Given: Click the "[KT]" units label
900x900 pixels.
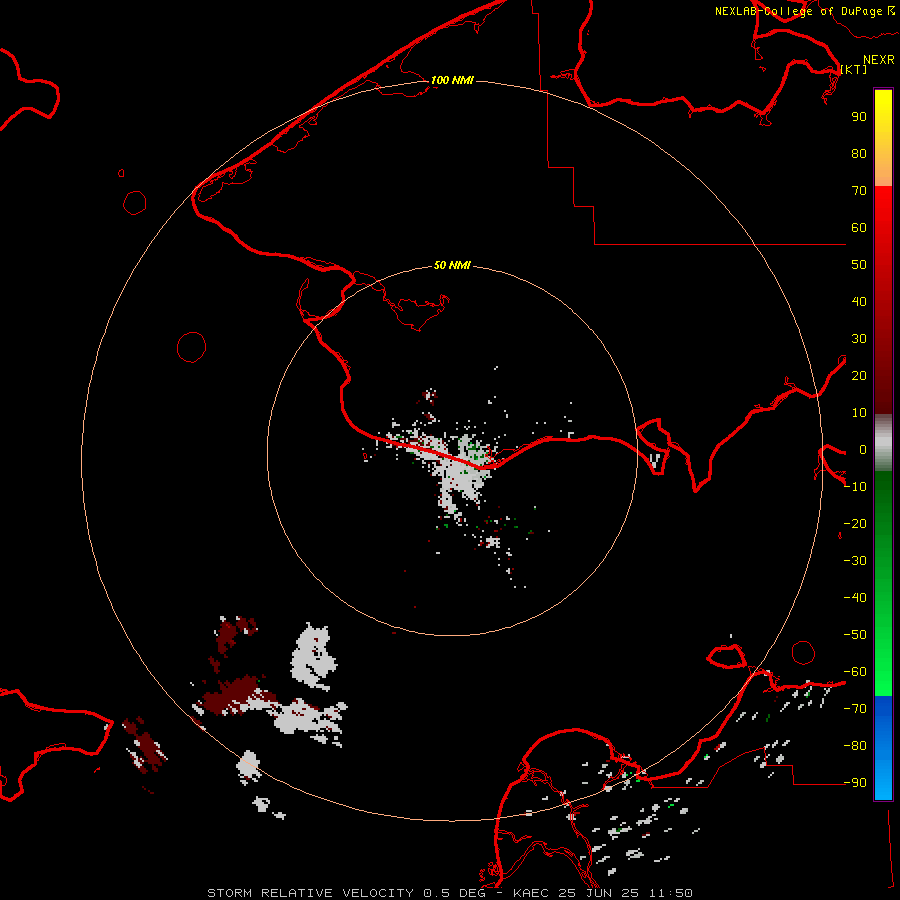Looking at the screenshot, I should coord(854,69).
